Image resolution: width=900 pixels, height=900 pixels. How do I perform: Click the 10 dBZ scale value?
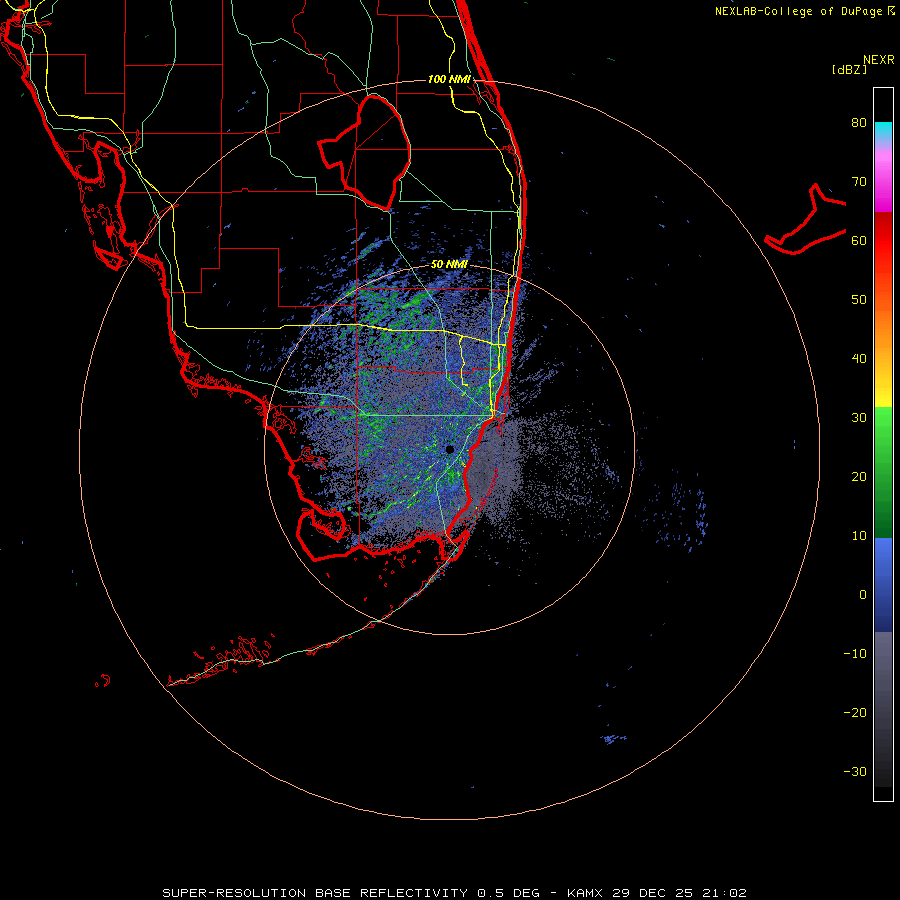pos(859,536)
